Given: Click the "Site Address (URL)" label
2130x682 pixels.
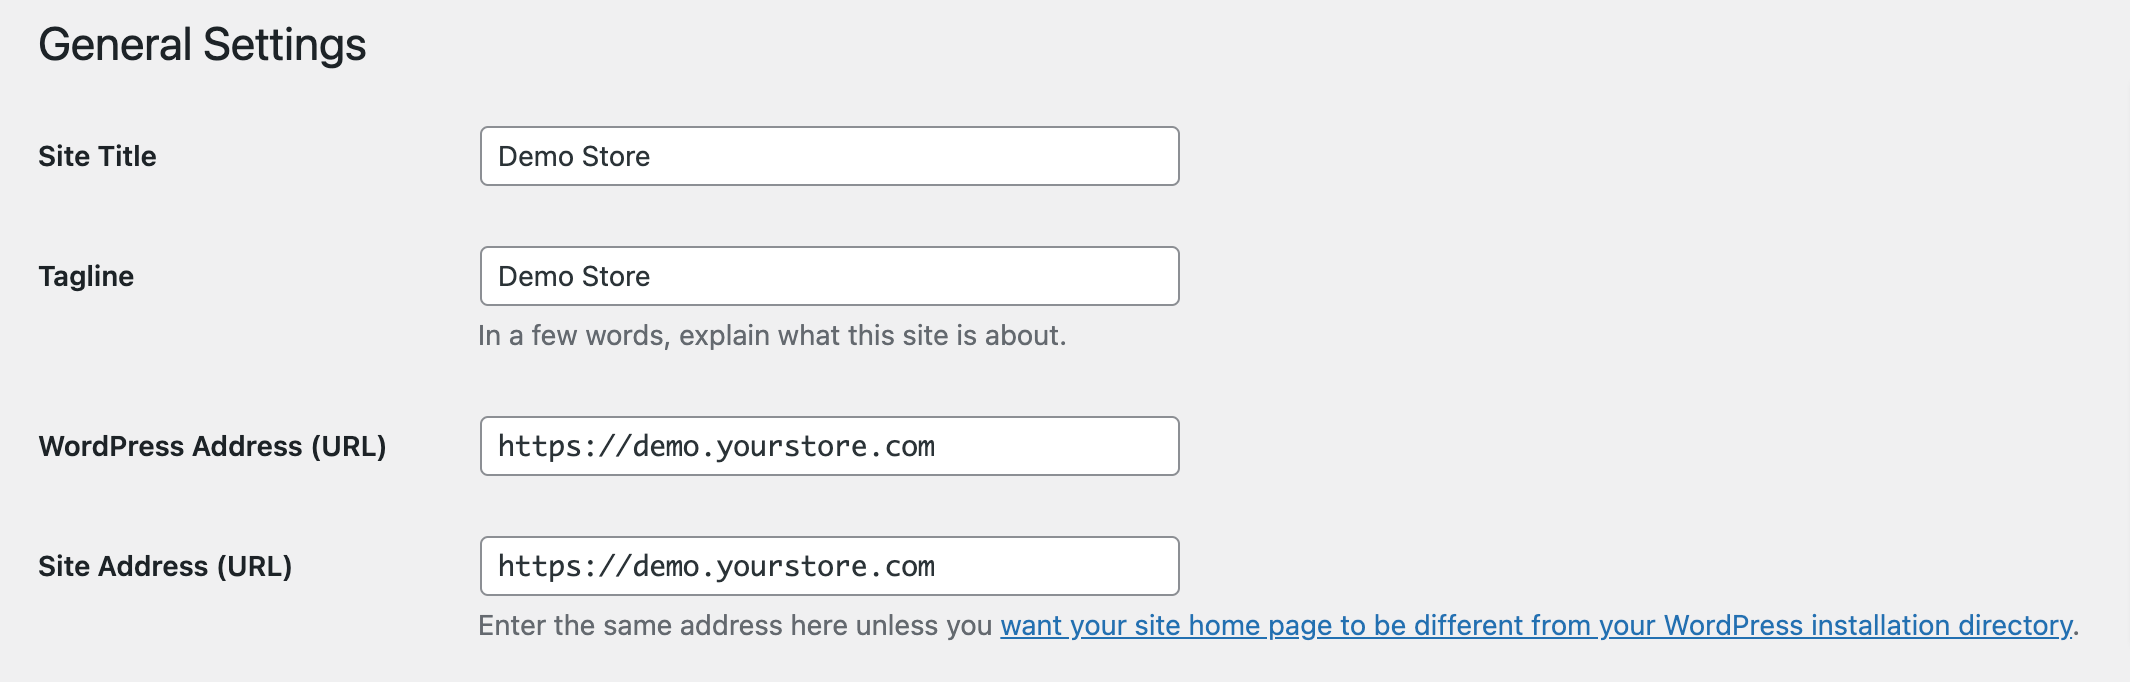Looking at the screenshot, I should click(x=165, y=566).
